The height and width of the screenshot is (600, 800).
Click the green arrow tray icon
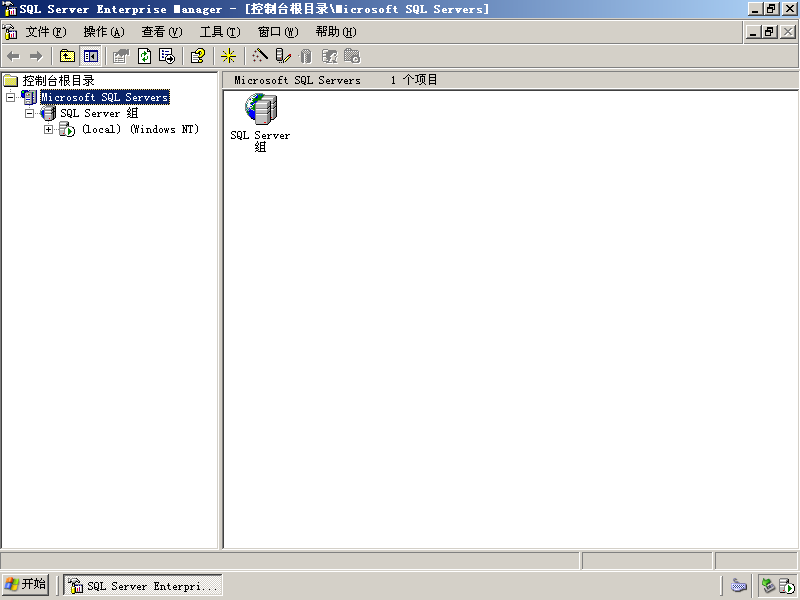coord(768,585)
